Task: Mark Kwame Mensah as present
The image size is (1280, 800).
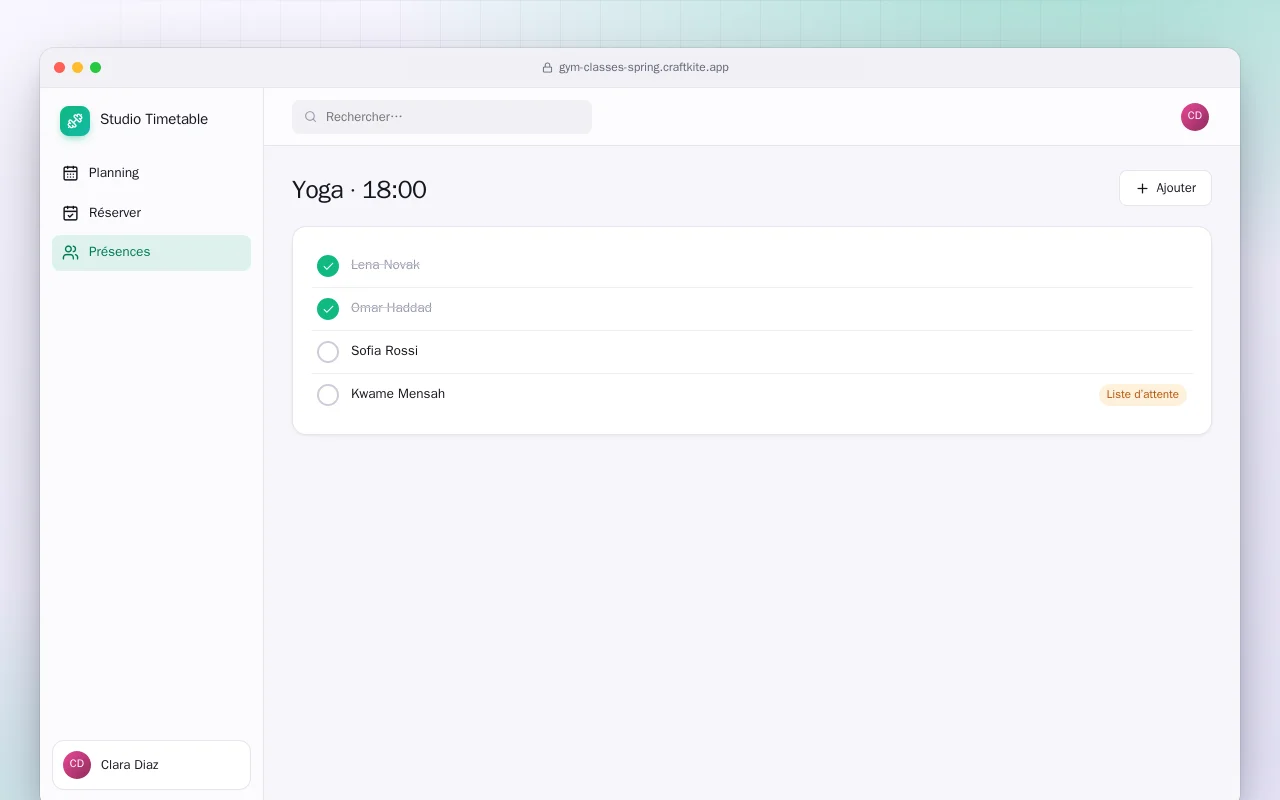Action: click(328, 395)
